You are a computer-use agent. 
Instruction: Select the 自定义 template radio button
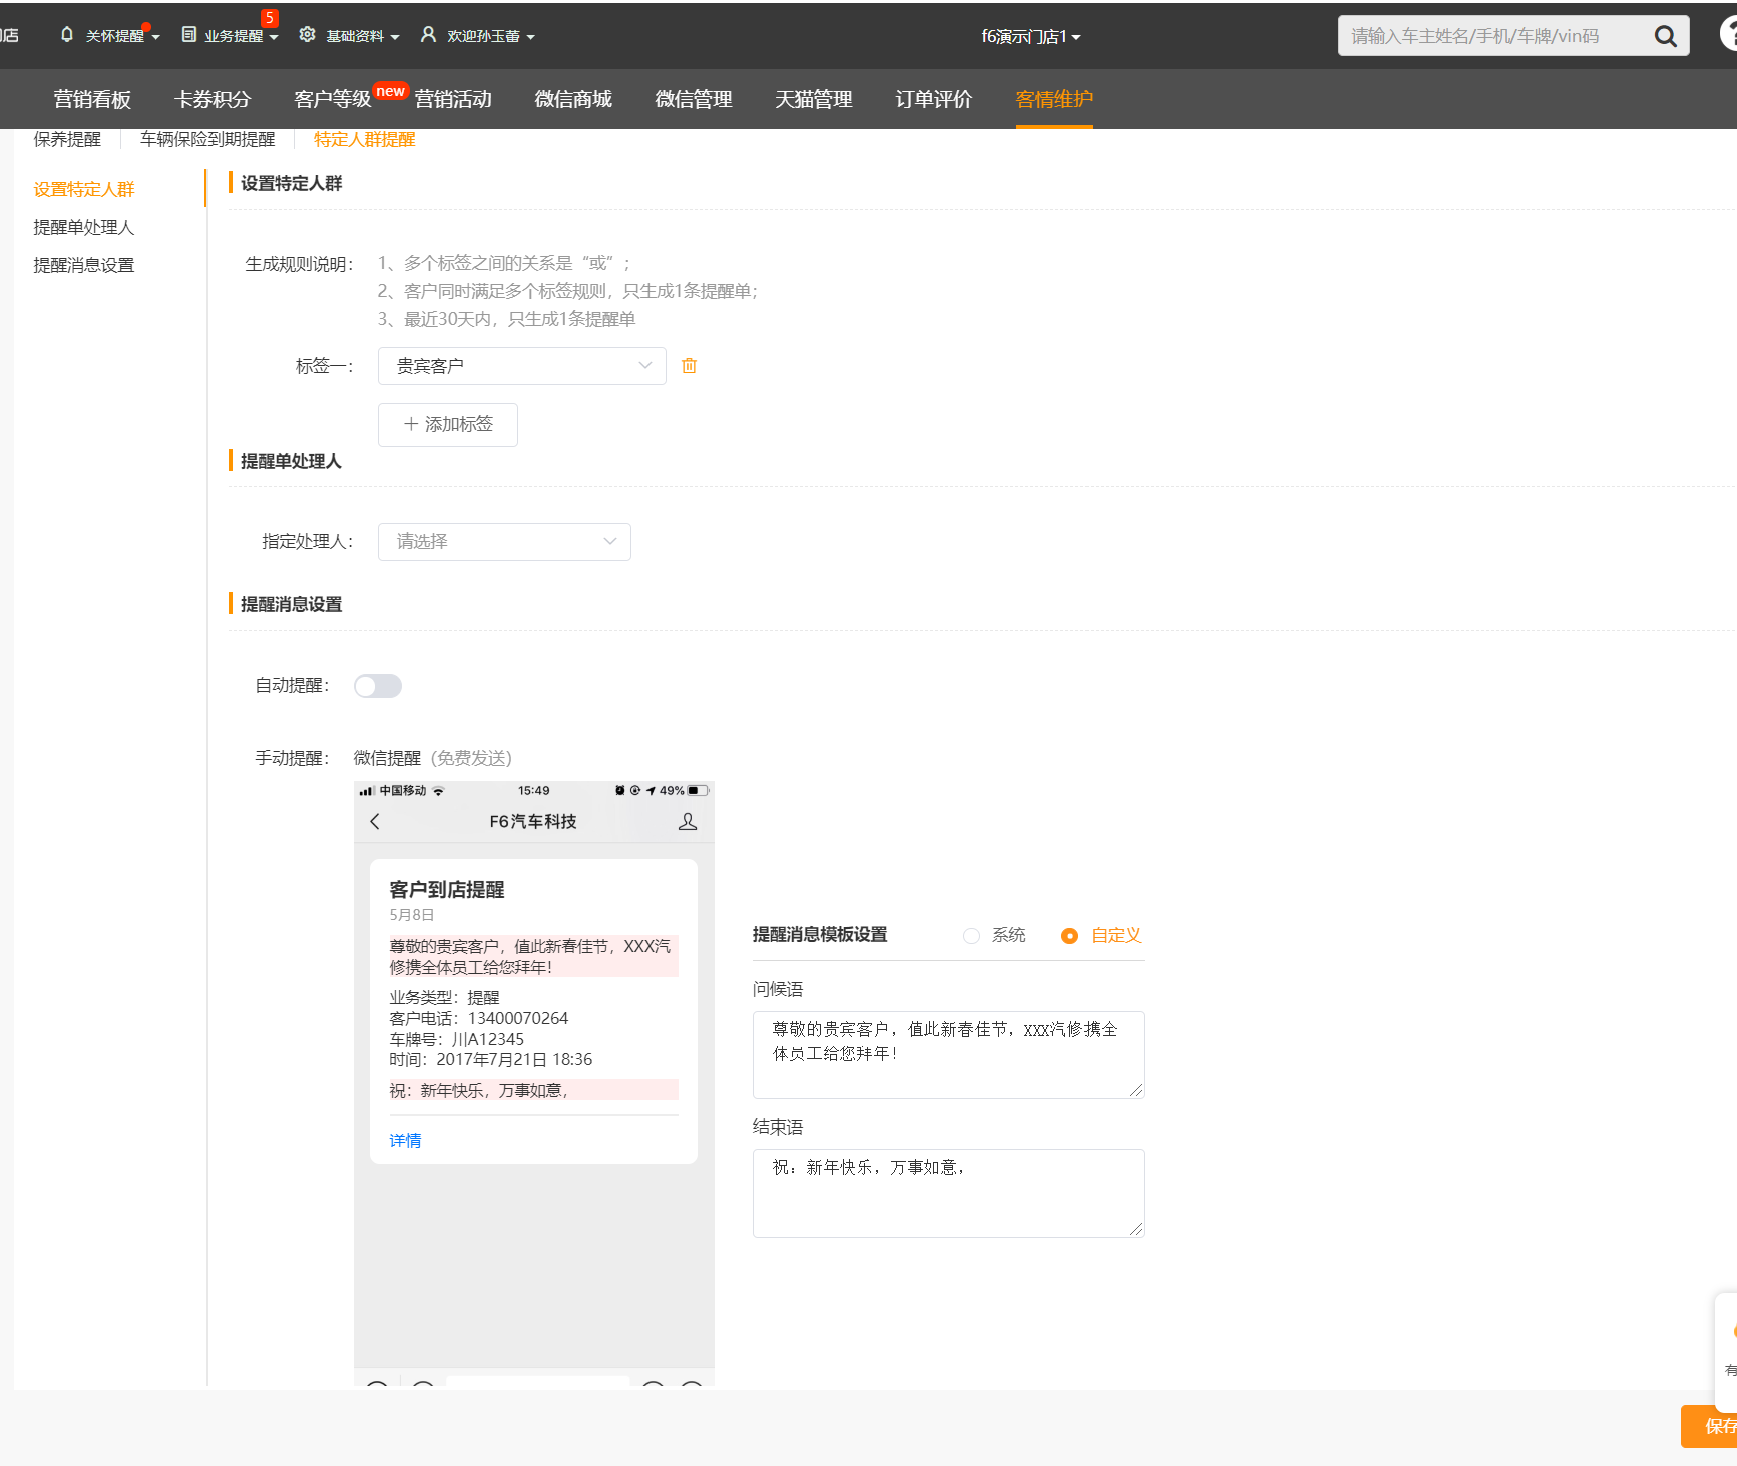(x=1069, y=936)
